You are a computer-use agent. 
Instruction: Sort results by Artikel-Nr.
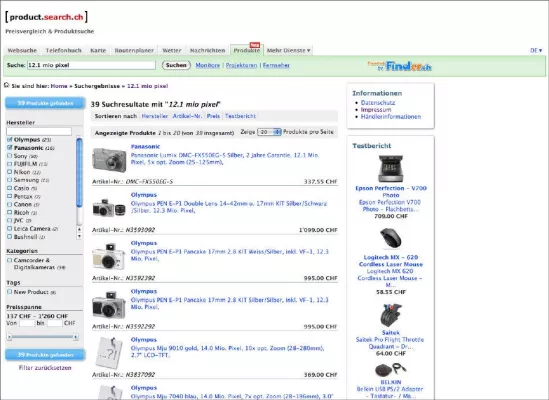click(187, 116)
